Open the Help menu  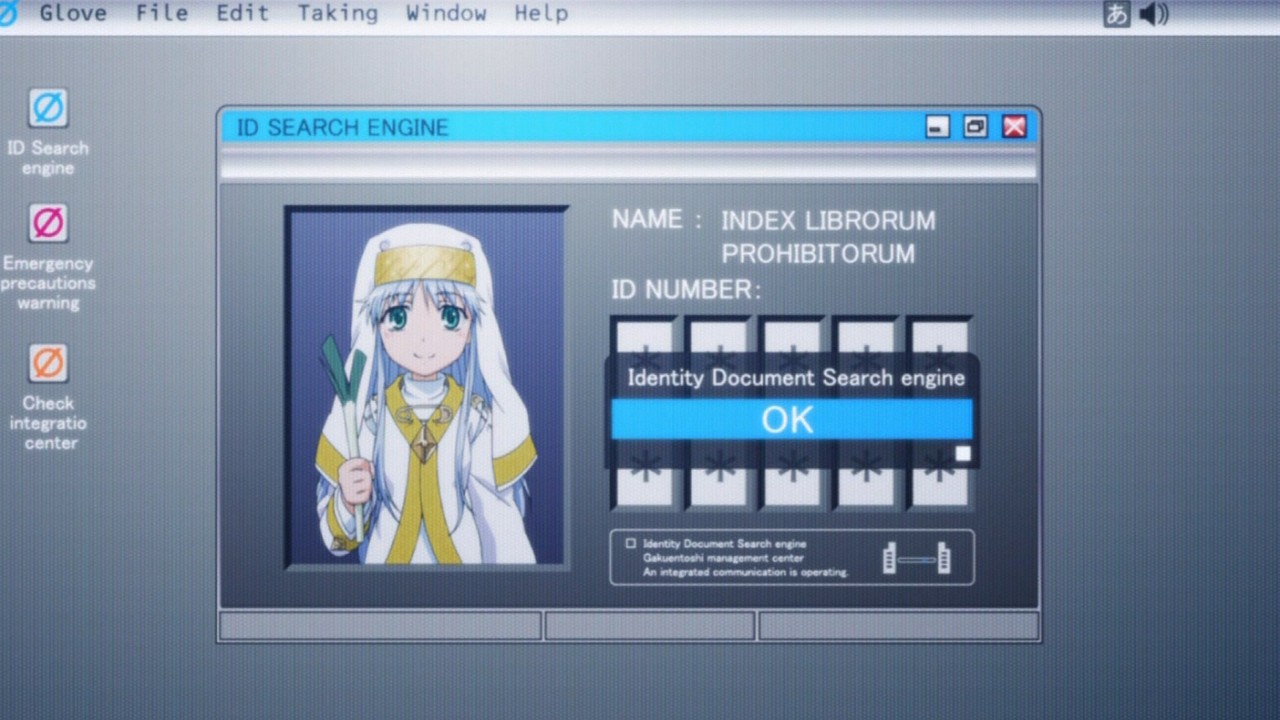[541, 14]
